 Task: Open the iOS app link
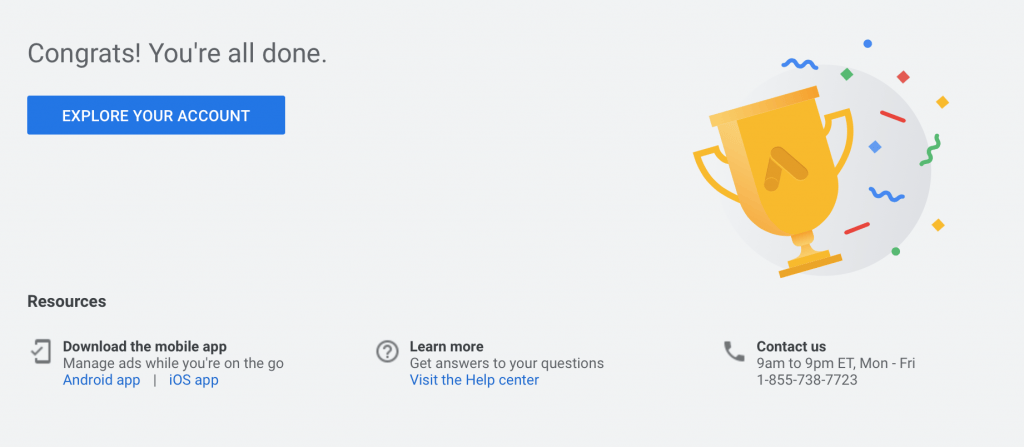(193, 380)
